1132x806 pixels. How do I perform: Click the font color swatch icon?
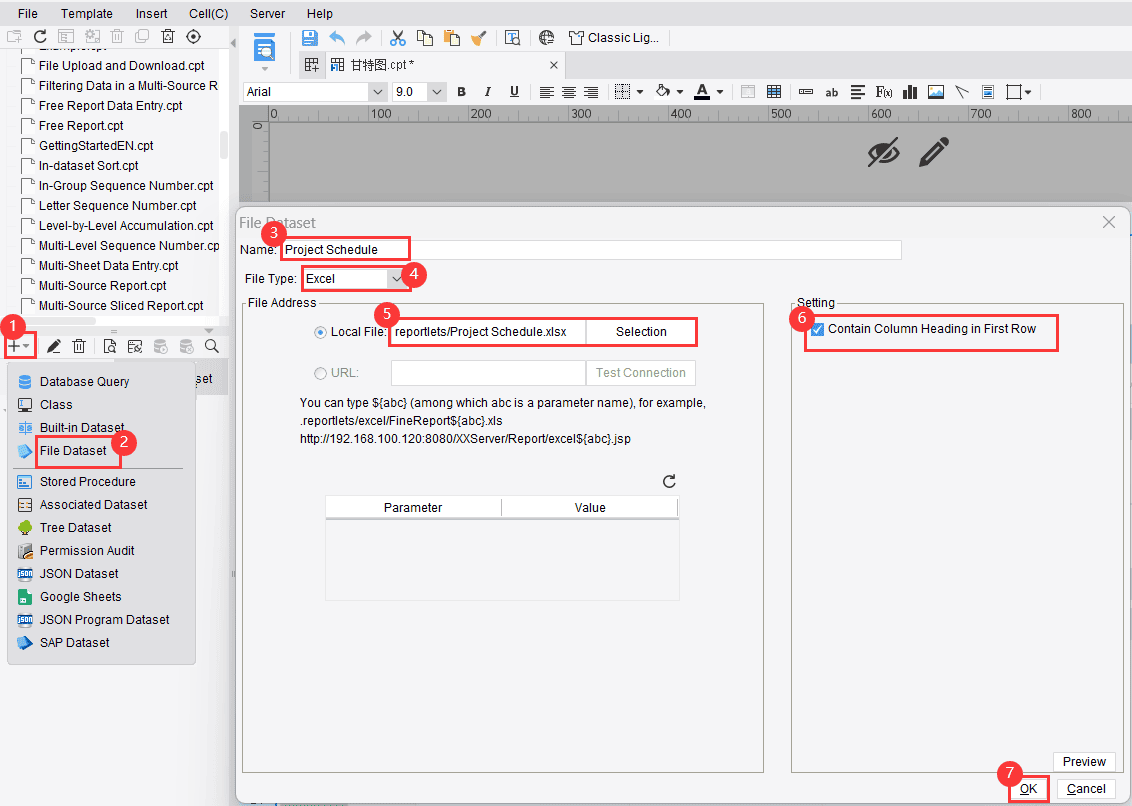pyautogui.click(x=702, y=92)
